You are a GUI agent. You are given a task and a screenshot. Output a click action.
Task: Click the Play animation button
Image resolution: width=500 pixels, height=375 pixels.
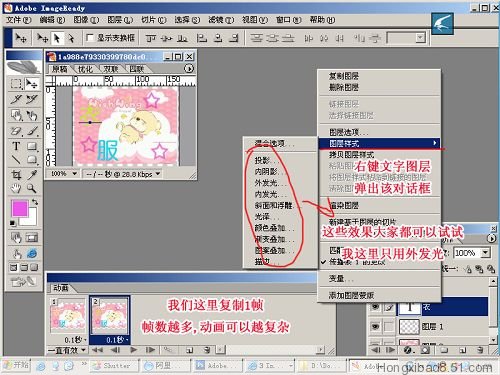(x=134, y=350)
